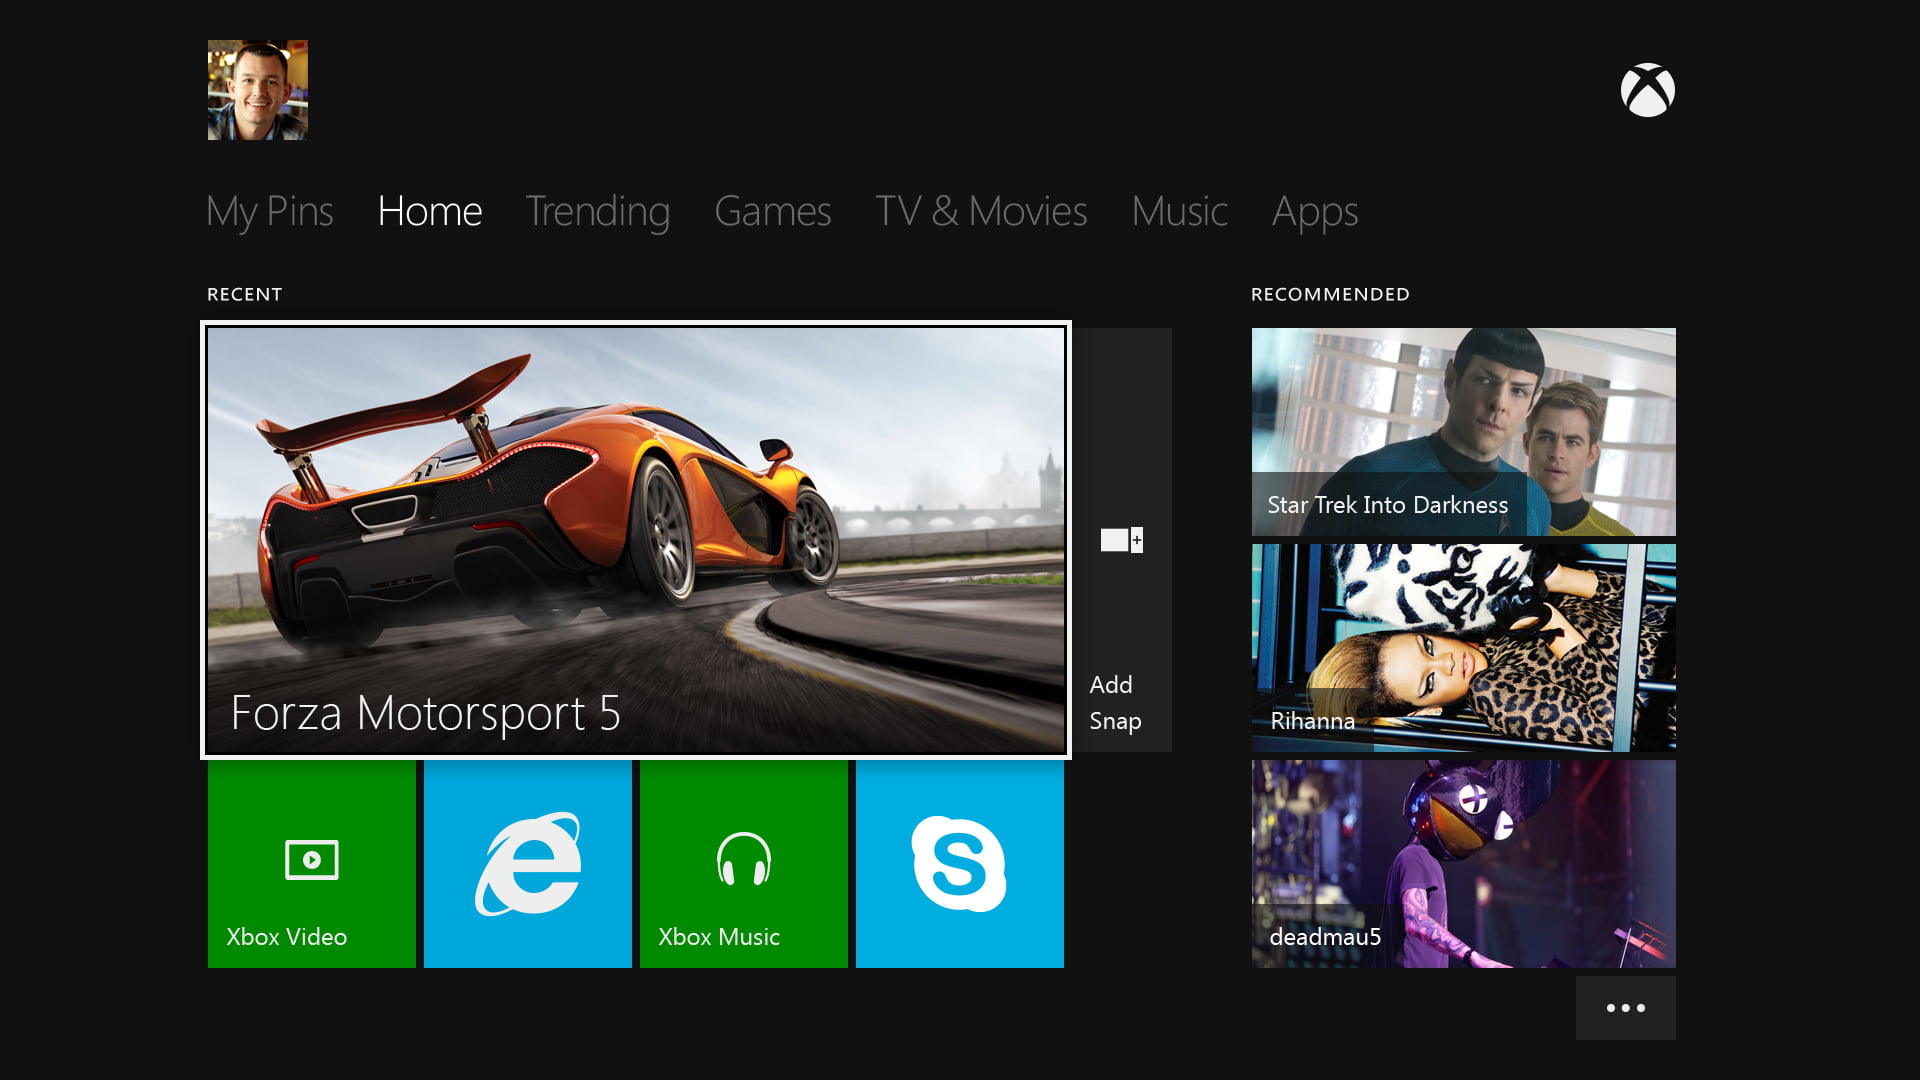Launch Internet Explorer
Image resolution: width=1920 pixels, height=1080 pixels.
pyautogui.click(x=527, y=863)
